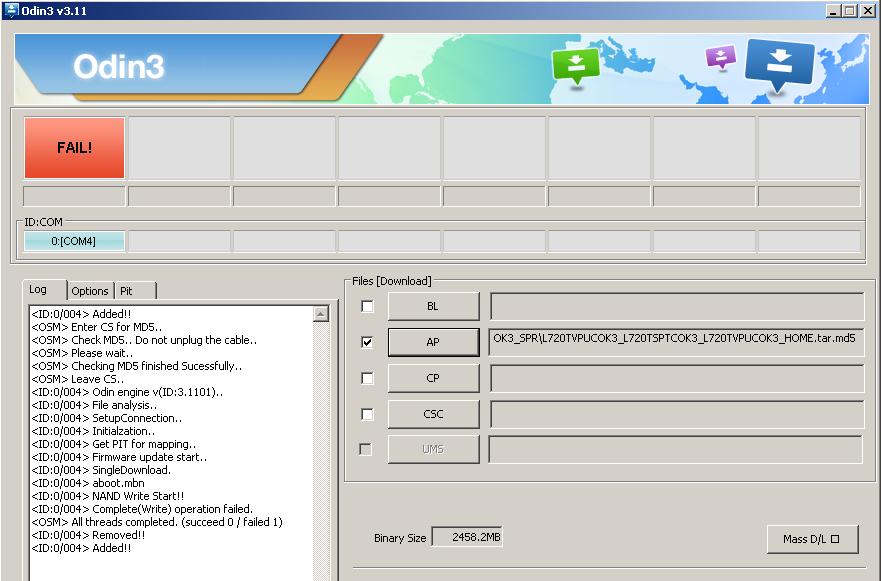Screen dimensions: 881x581
Task: Click the 0:[COM4] port indicator
Action: [x=74, y=241]
